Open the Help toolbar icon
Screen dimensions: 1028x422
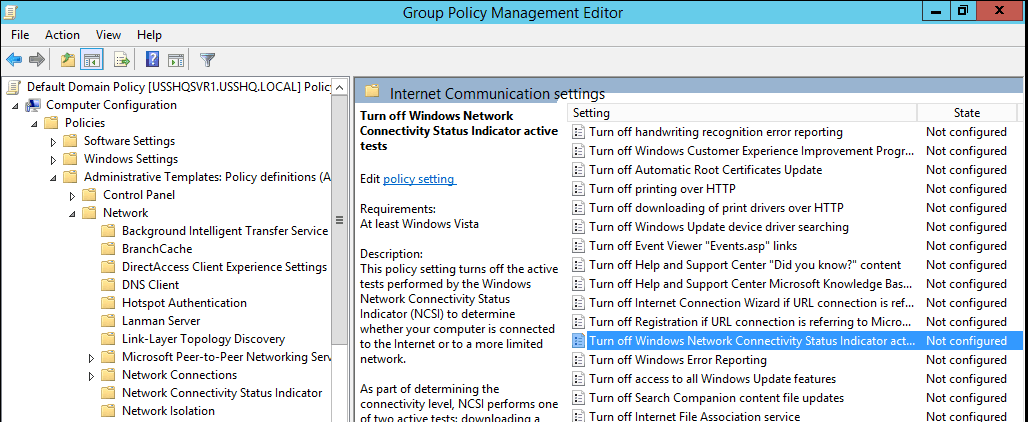coord(152,60)
